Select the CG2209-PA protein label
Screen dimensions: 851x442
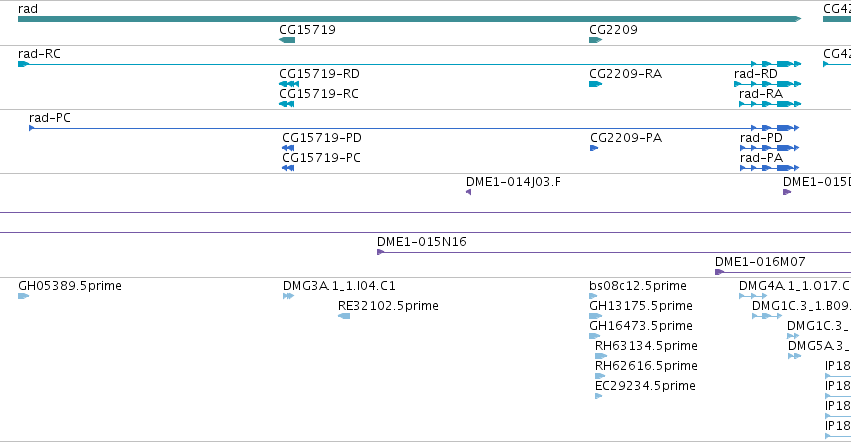(x=626, y=138)
